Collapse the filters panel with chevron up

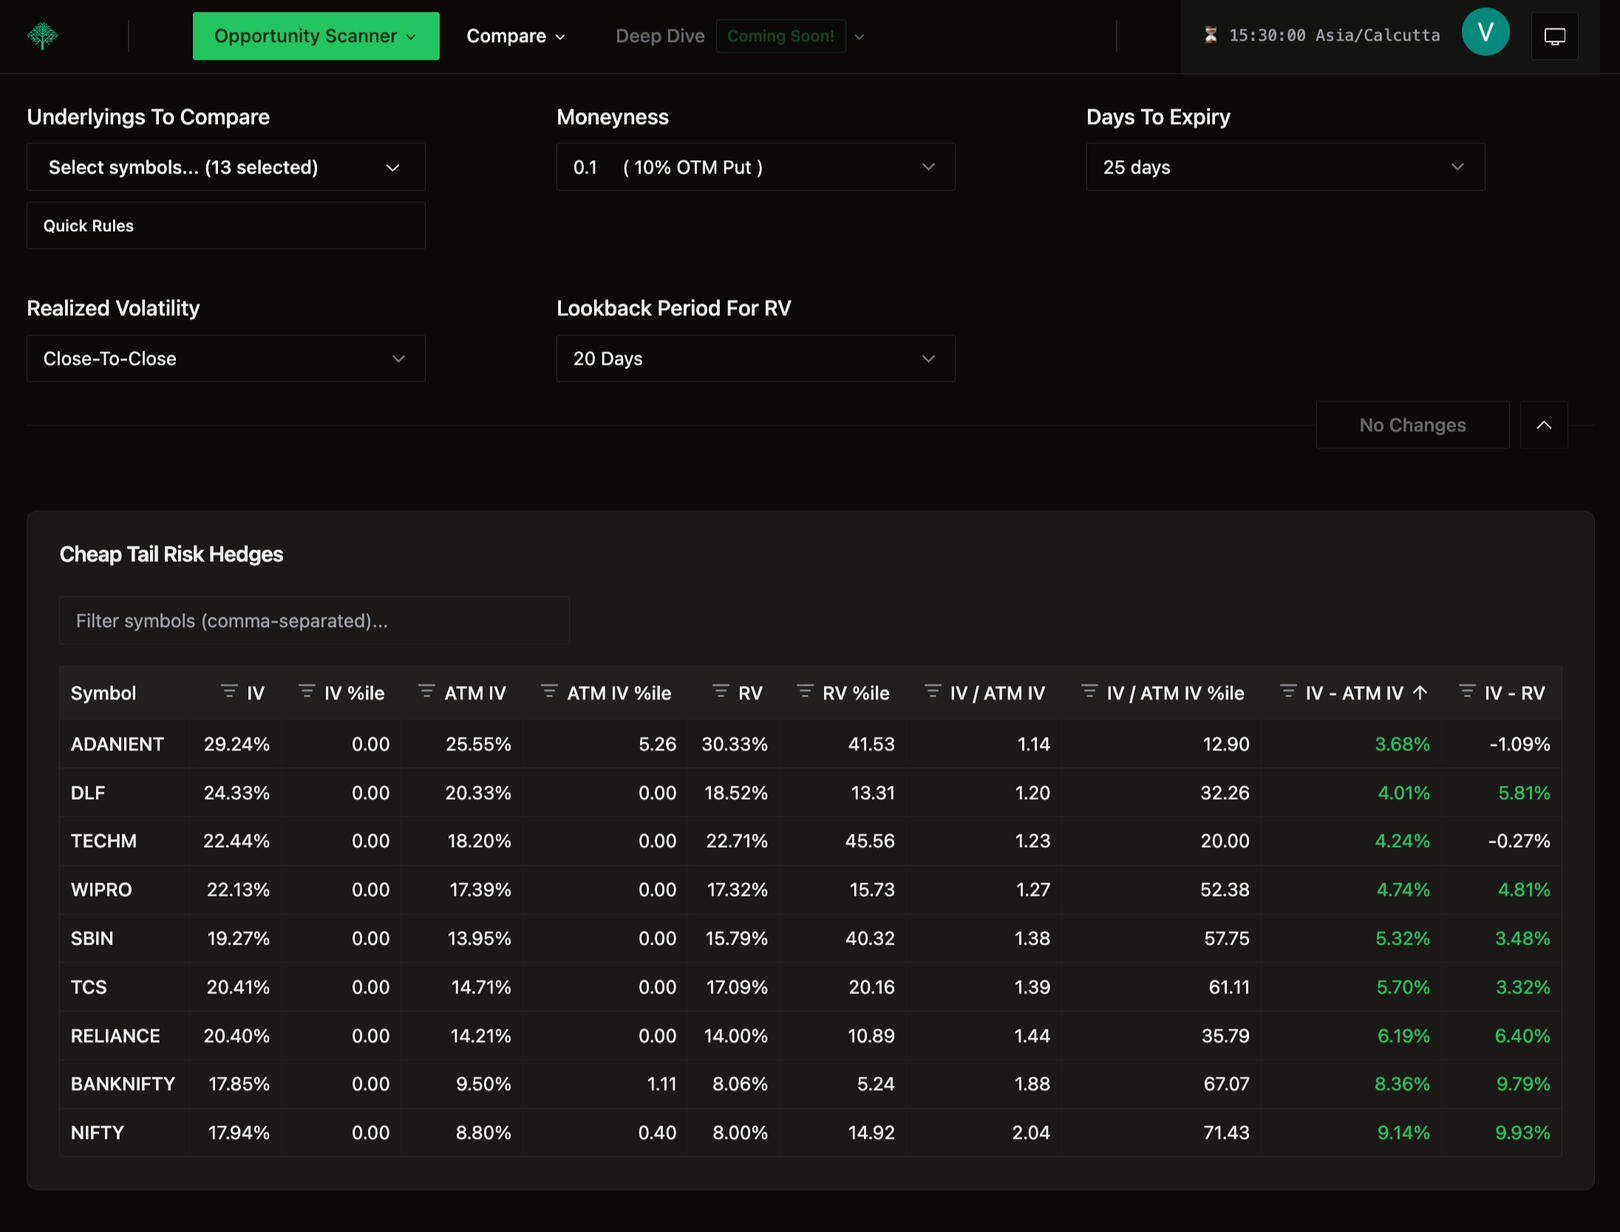[1543, 425]
